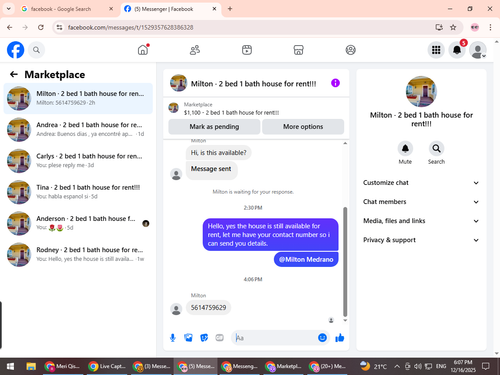Viewport: 500px width, 375px height.
Task: Open the Video (Watch) icon
Action: pos(247,50)
